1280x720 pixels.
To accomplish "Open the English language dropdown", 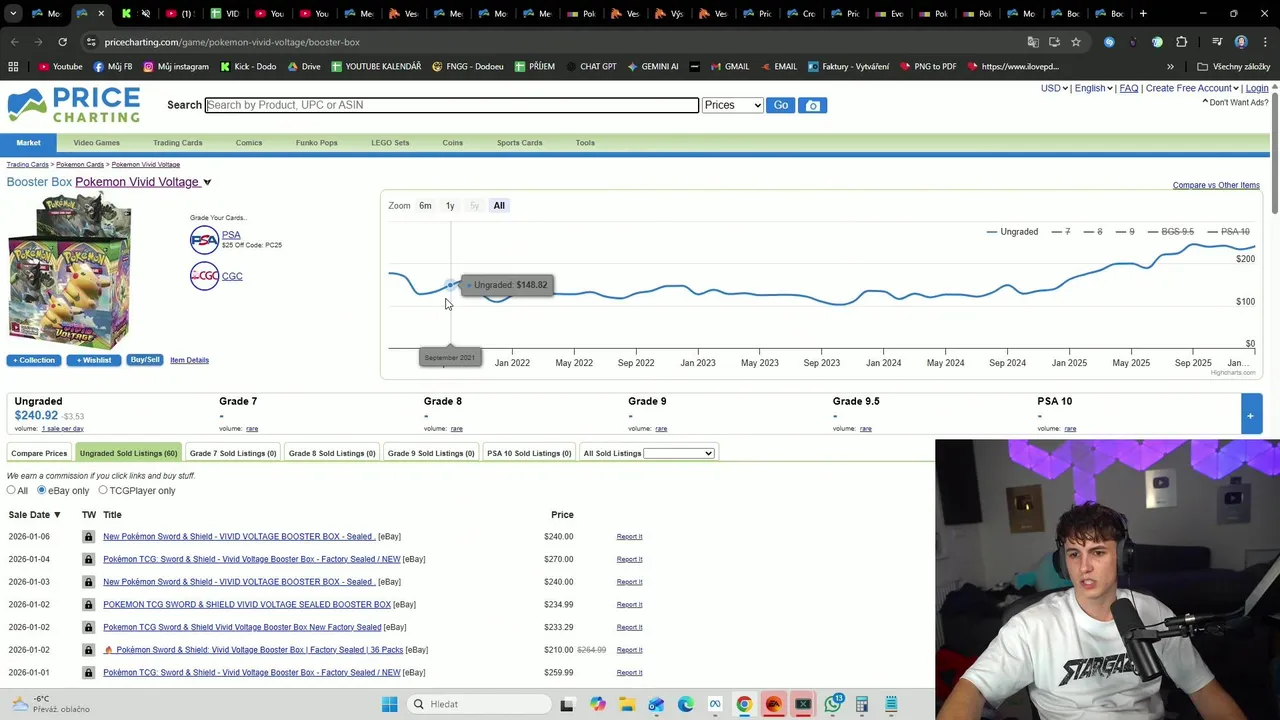I will 1094,88.
